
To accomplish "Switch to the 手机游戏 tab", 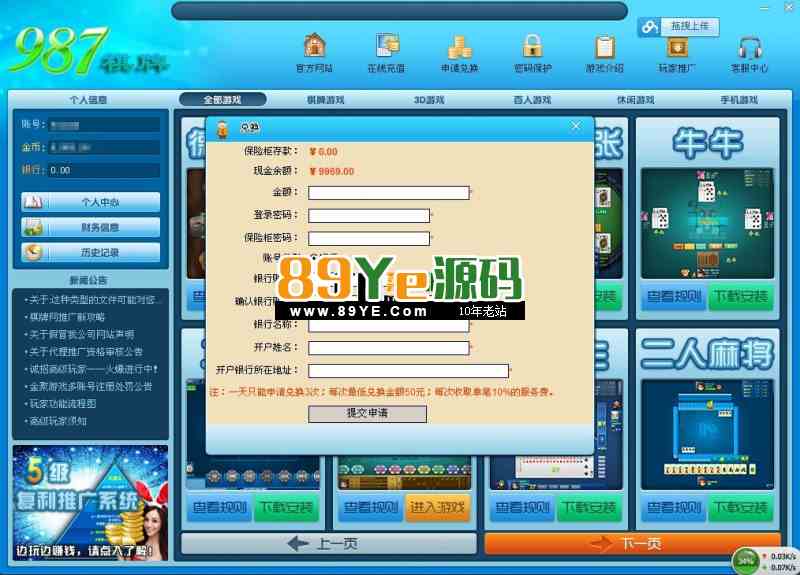I will coord(739,100).
